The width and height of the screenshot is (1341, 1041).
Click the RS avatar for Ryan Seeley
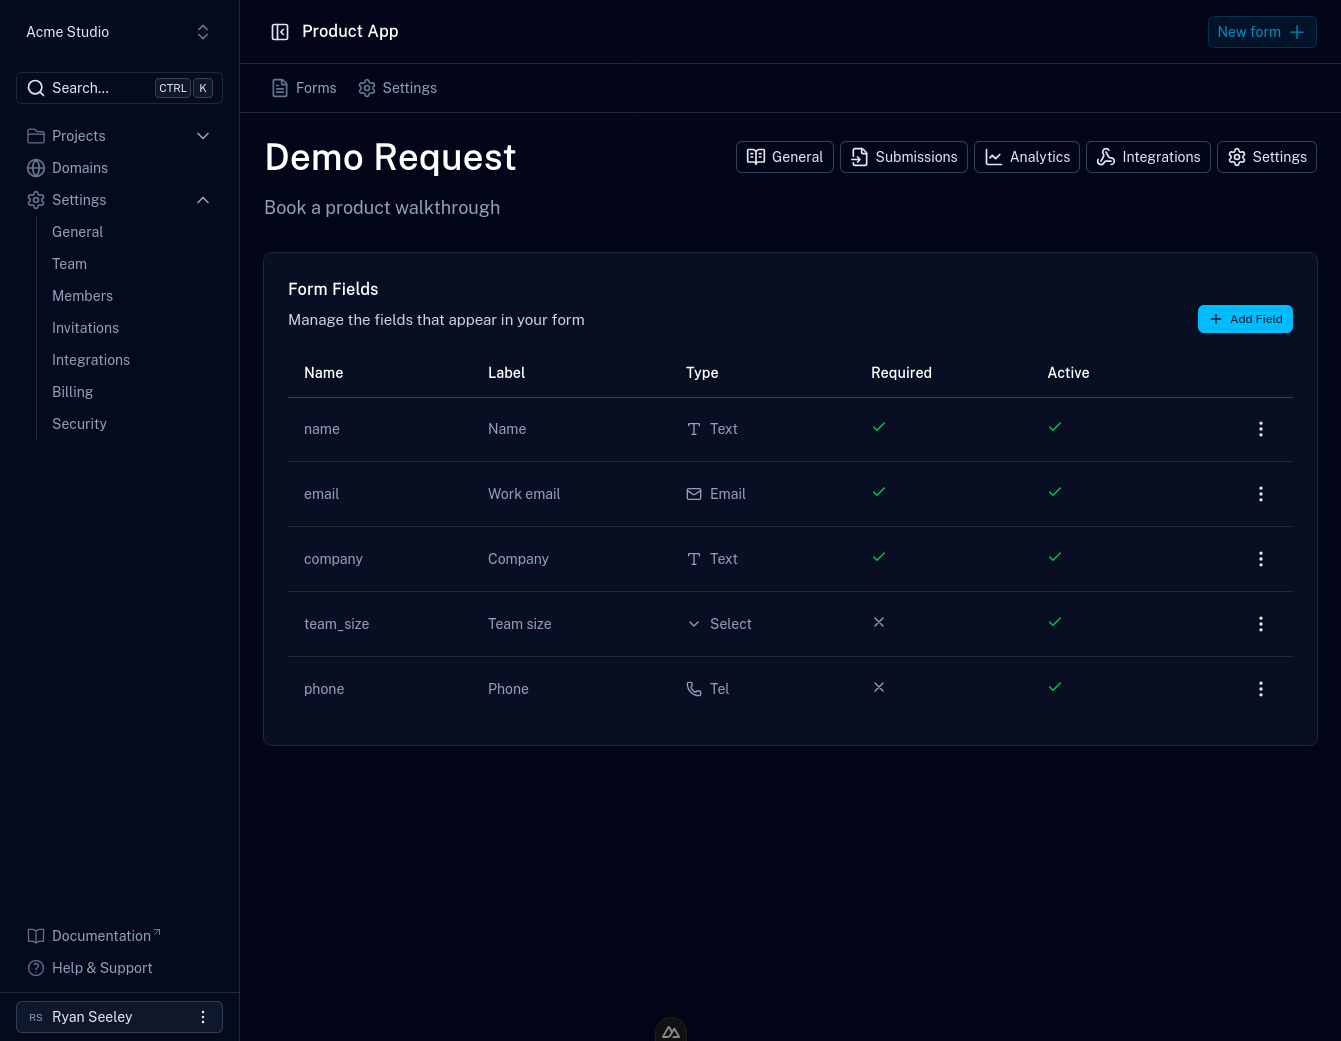(x=36, y=1017)
